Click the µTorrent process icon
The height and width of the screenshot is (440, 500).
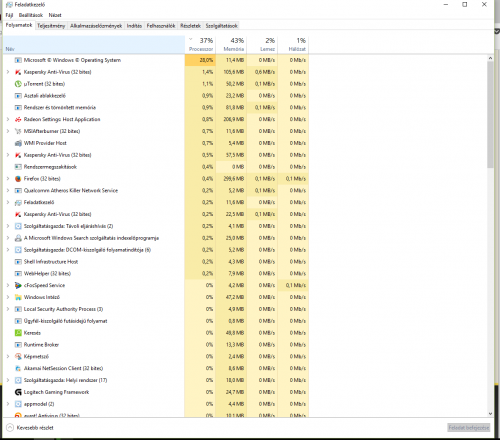click(18, 84)
